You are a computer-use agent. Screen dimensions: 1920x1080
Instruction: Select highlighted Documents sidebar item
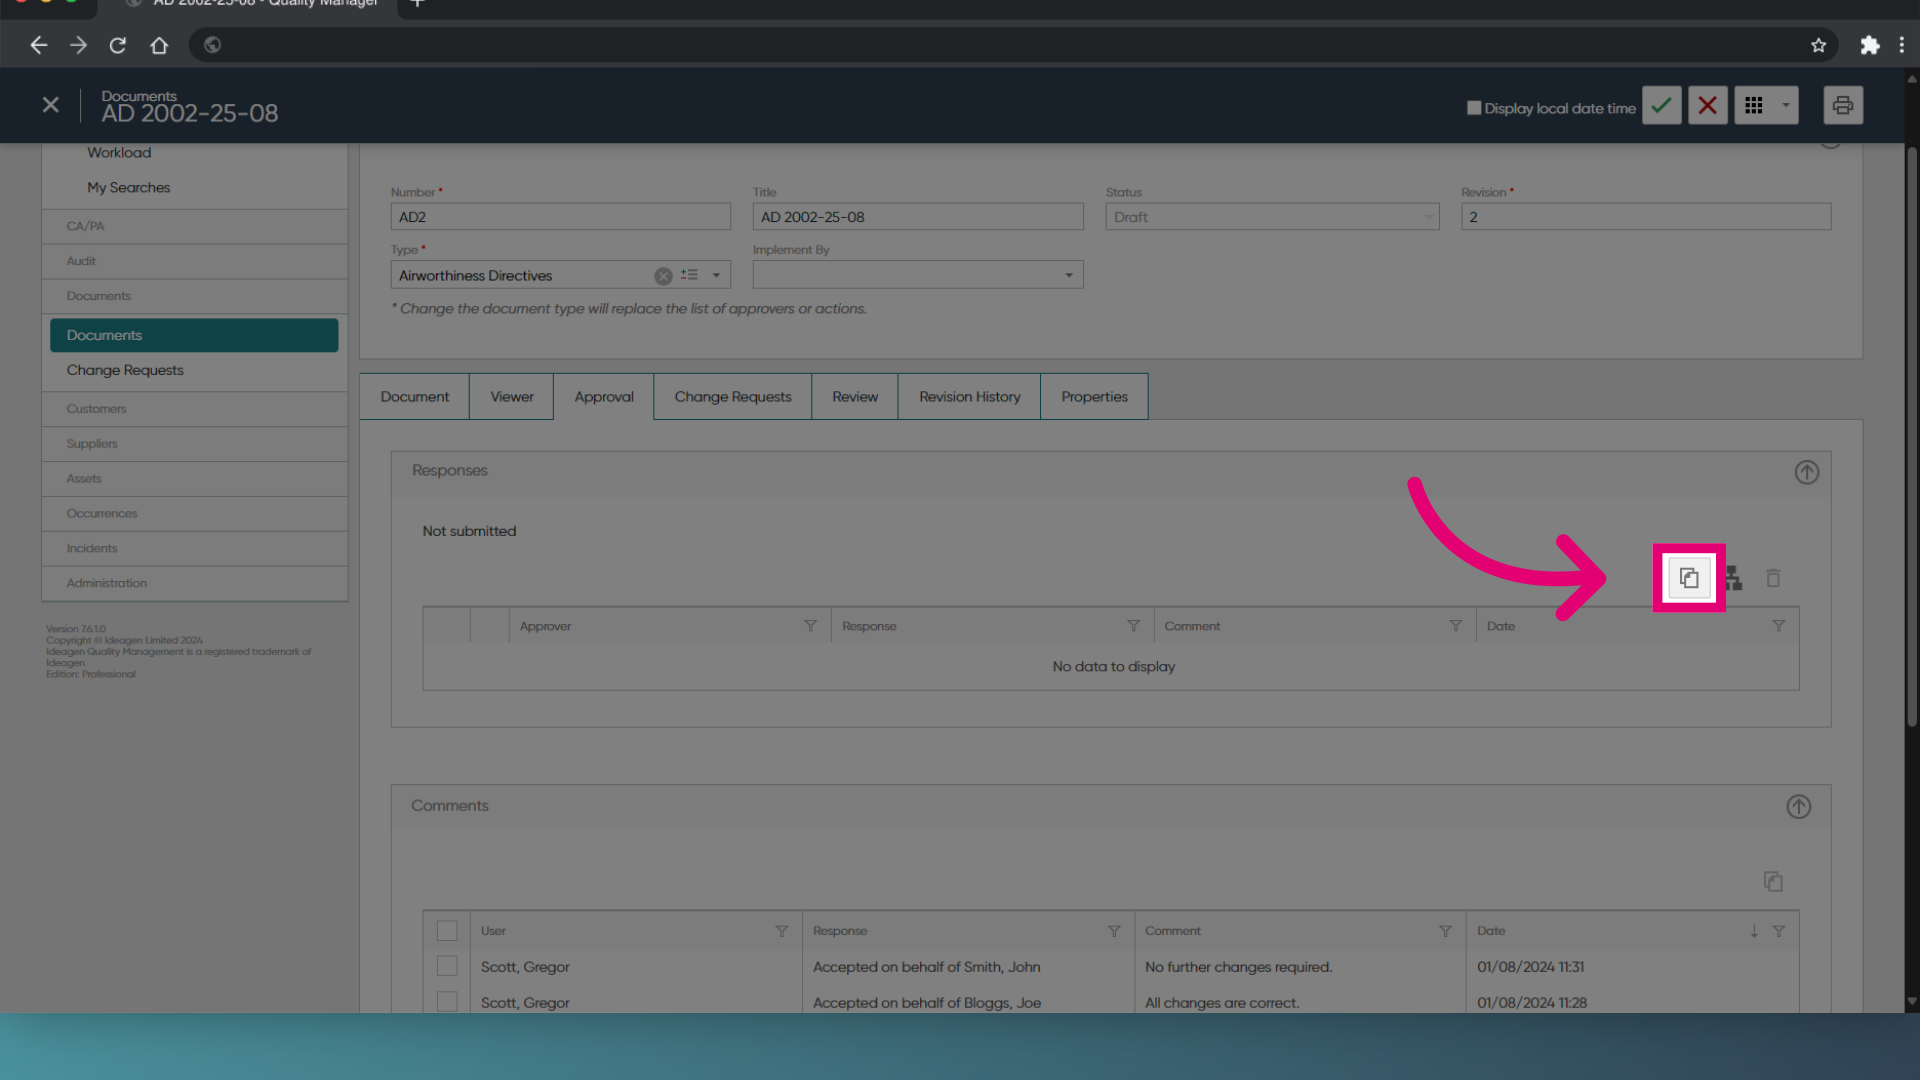pos(194,335)
